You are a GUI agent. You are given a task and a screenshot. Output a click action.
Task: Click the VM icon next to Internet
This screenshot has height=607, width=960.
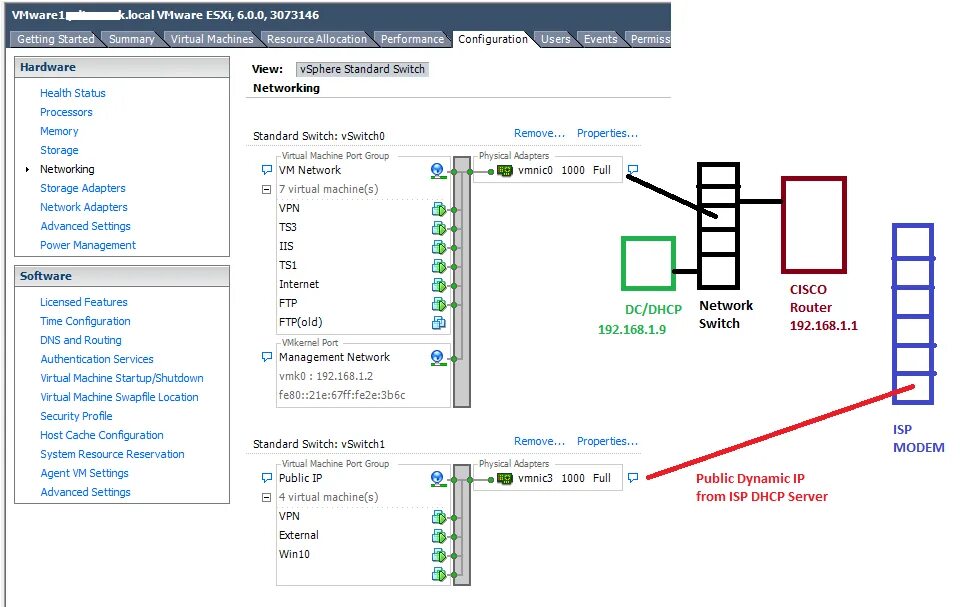[439, 285]
